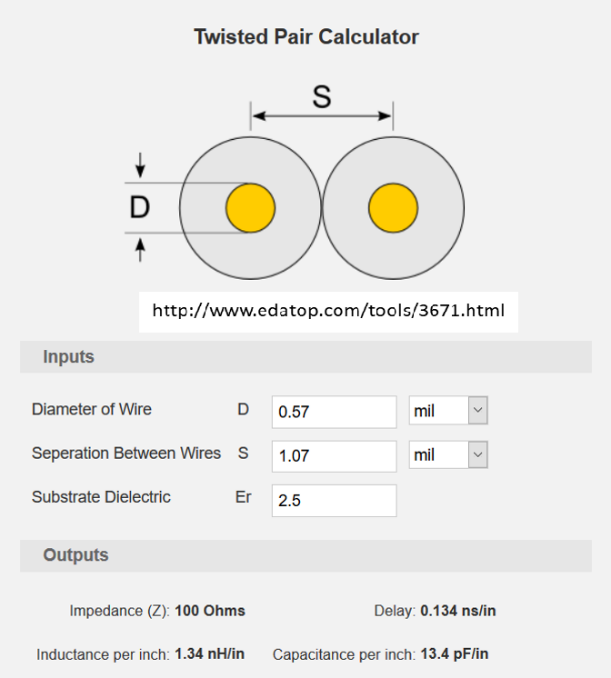Click the right yellow conductor circle
The image size is (611, 678).
tap(393, 208)
